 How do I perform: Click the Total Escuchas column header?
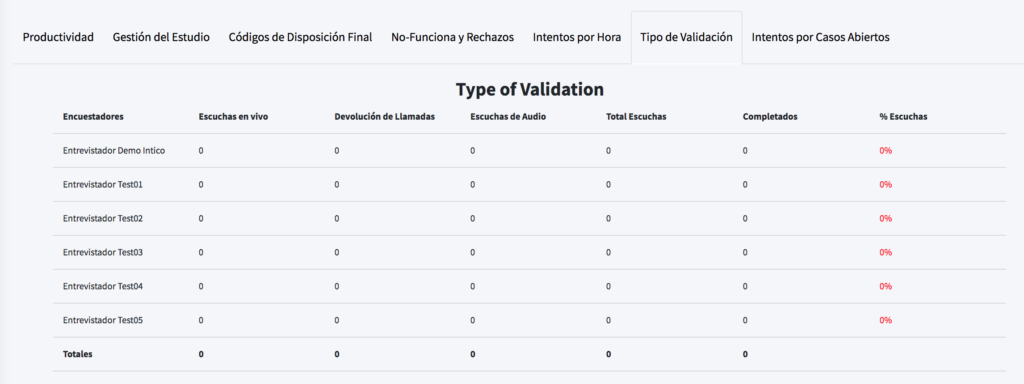point(635,117)
